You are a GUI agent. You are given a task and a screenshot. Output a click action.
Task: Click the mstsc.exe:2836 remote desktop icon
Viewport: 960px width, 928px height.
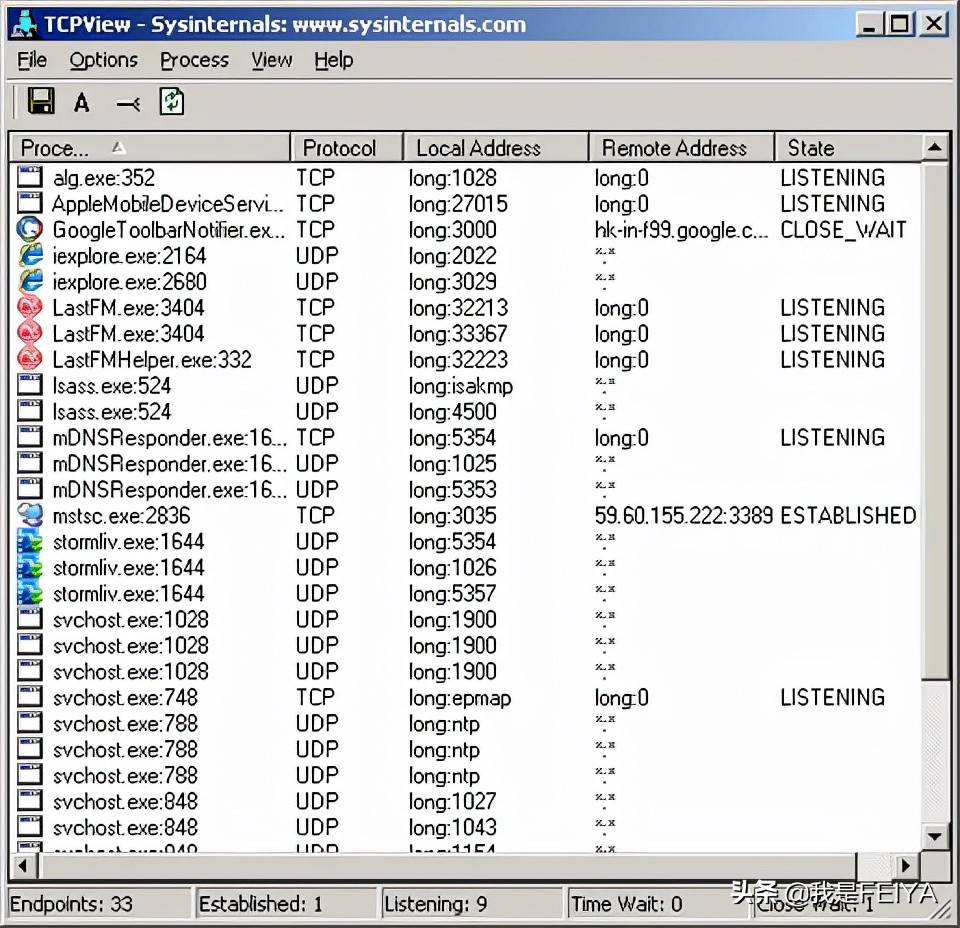(x=31, y=516)
